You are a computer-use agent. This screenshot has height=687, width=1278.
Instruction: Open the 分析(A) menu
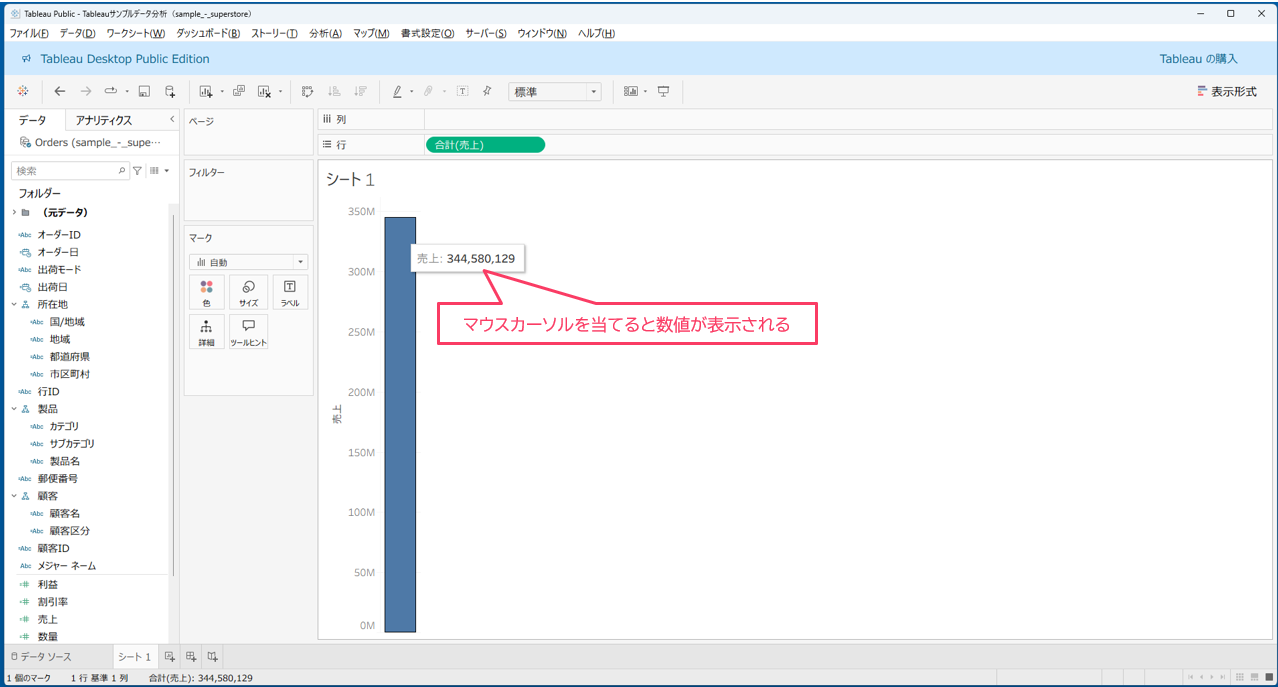[325, 33]
